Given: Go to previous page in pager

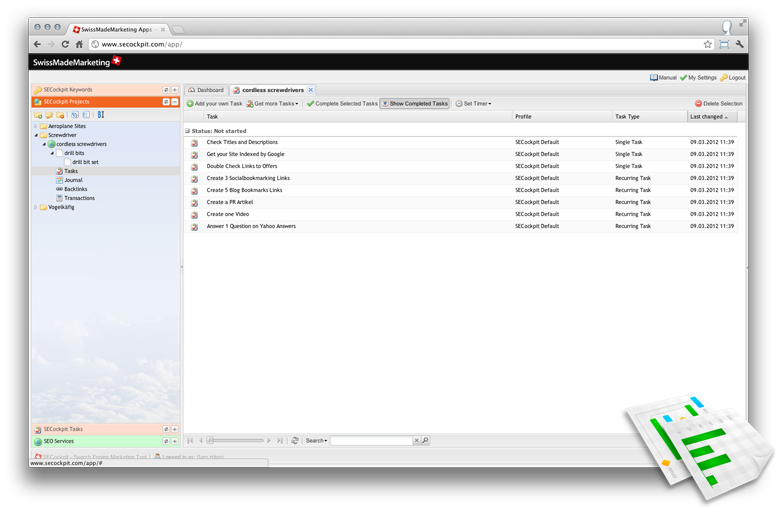Looking at the screenshot, I should [x=201, y=440].
